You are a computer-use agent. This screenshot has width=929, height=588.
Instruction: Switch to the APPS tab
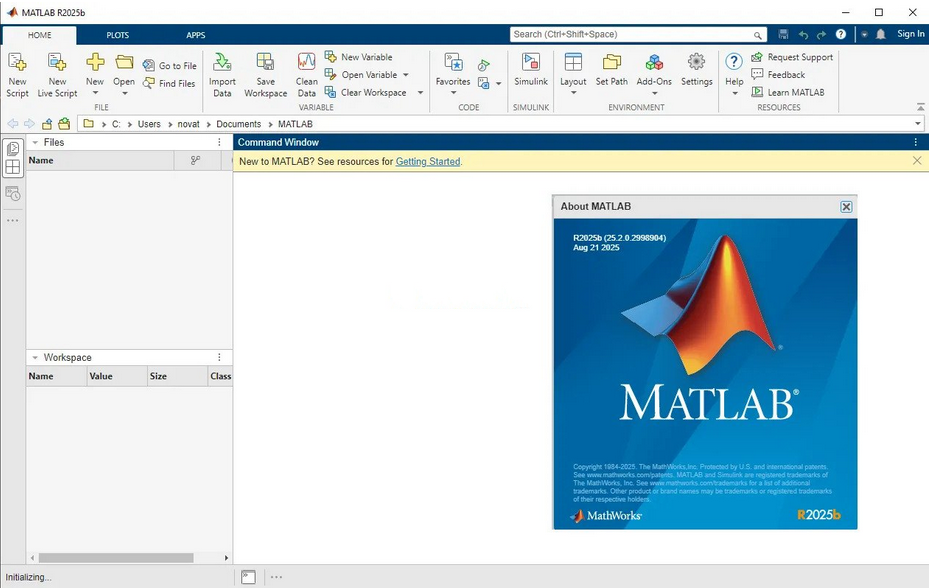(196, 35)
